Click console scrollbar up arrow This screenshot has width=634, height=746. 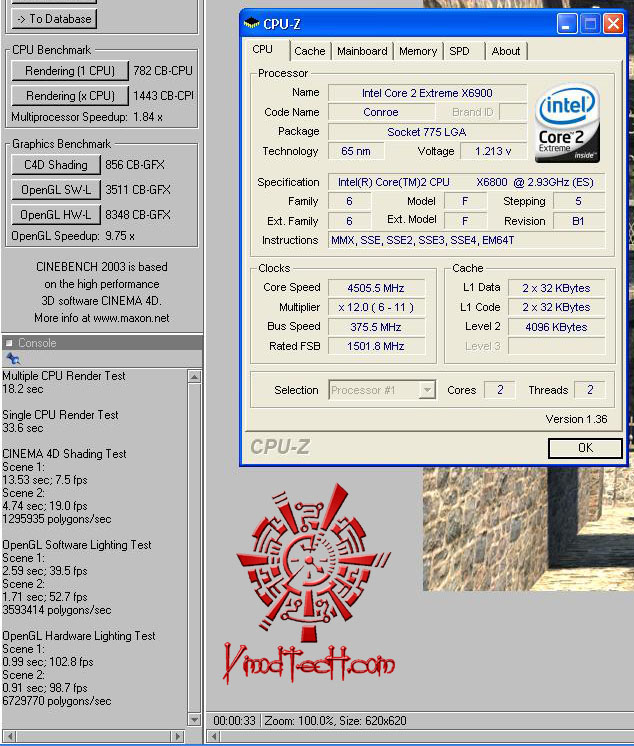pyautogui.click(x=194, y=377)
